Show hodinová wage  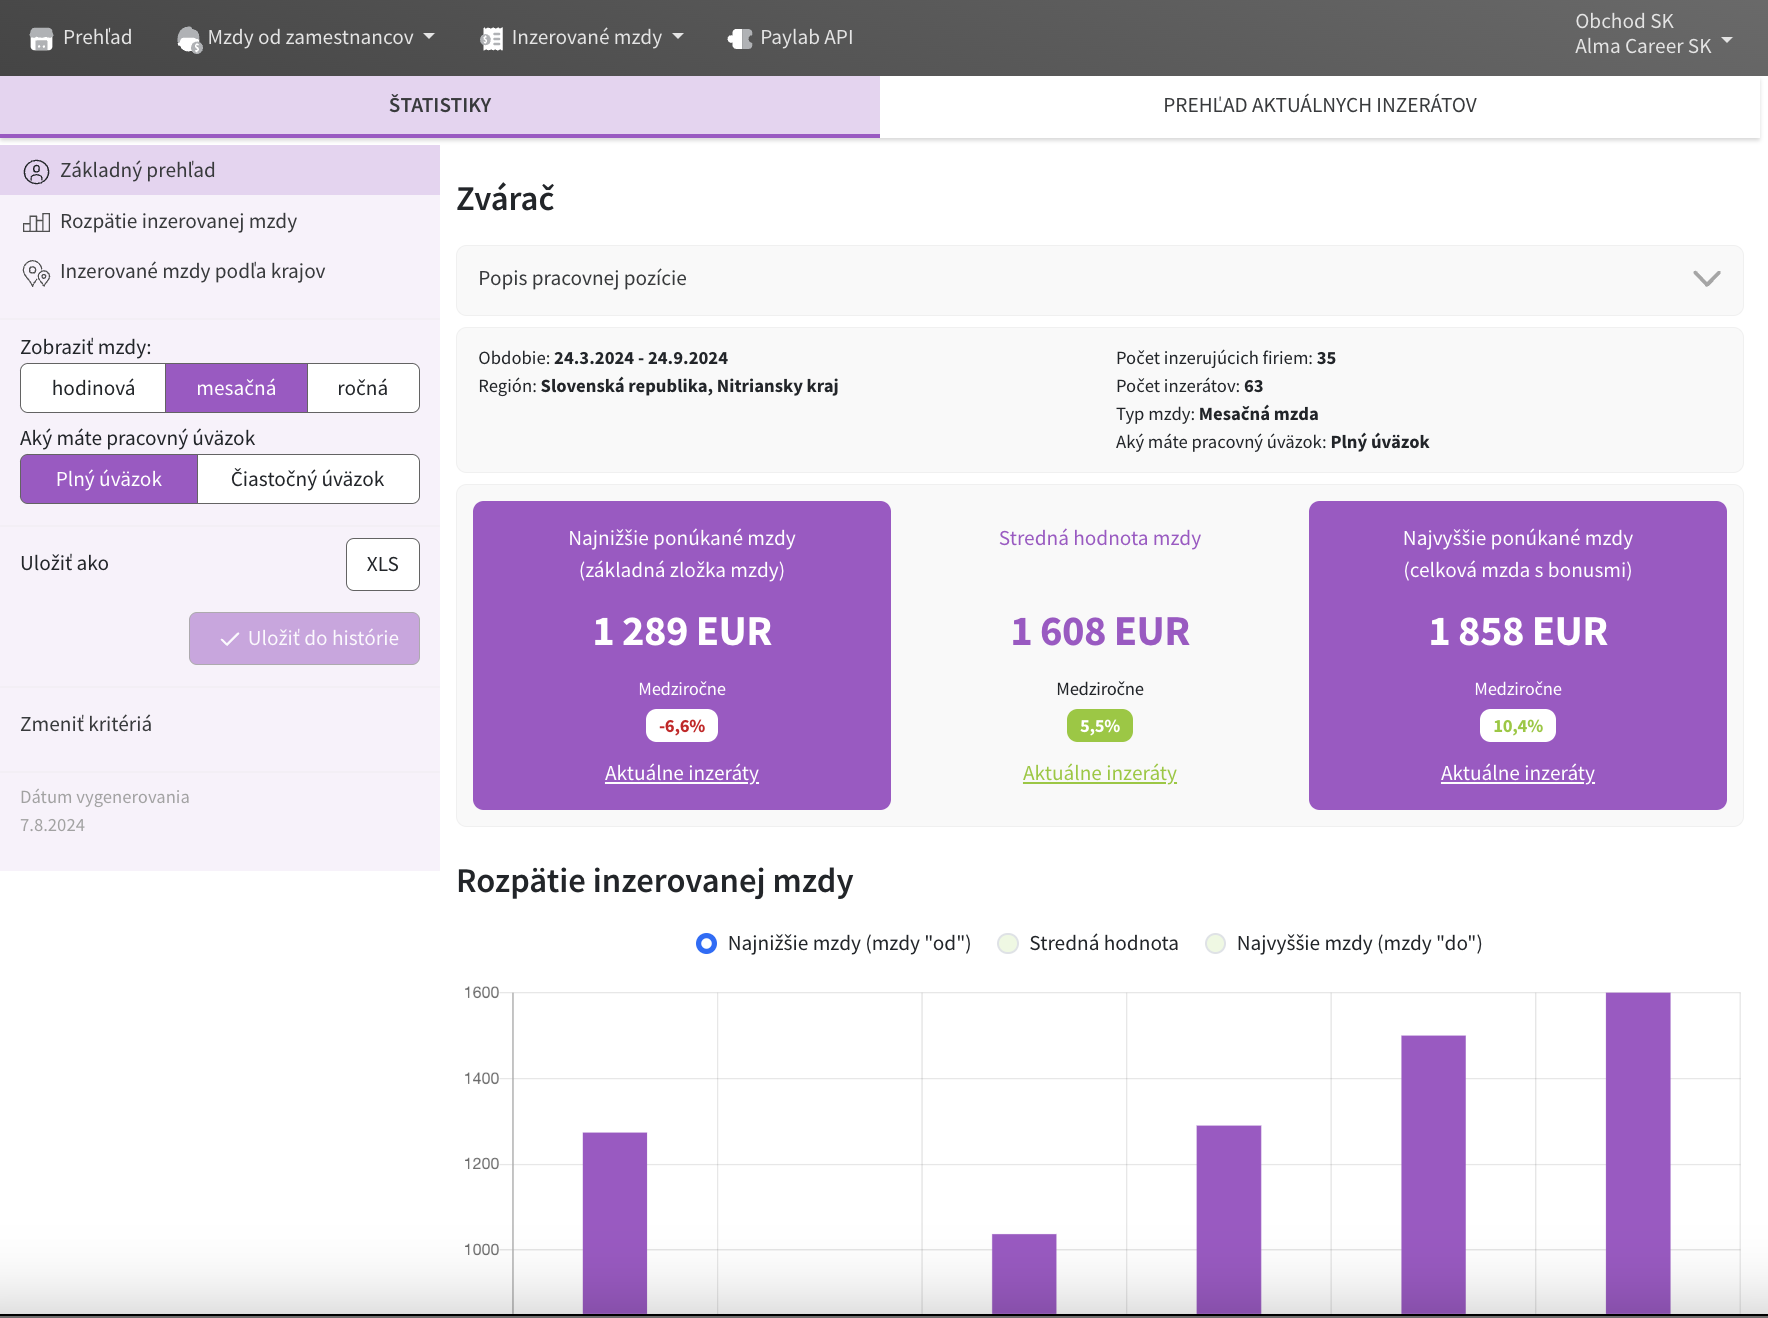click(93, 388)
